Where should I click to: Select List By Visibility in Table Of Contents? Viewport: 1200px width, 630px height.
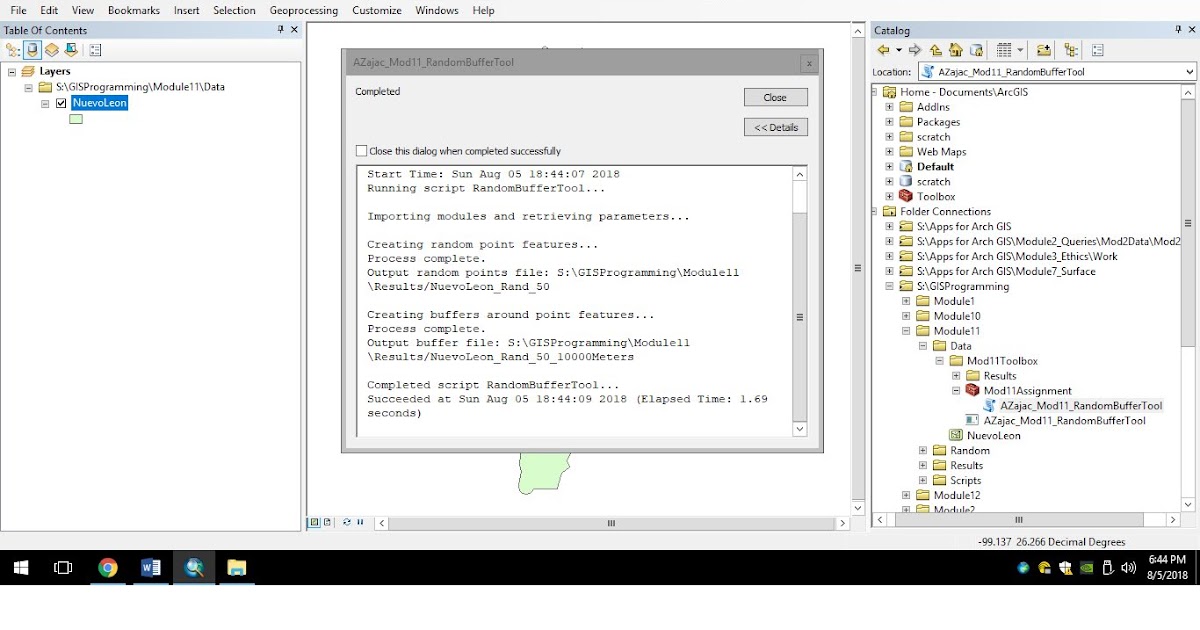coord(52,50)
